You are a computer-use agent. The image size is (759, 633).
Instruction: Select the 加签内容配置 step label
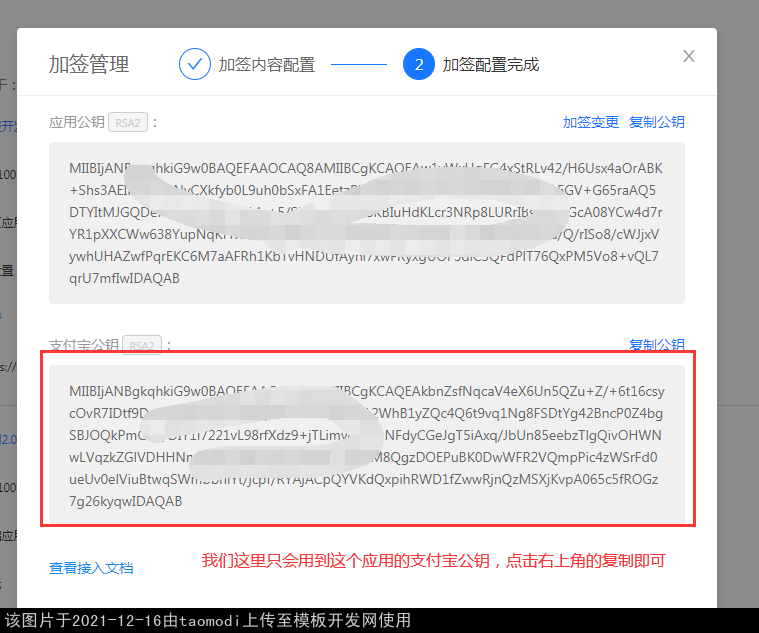(x=267, y=65)
